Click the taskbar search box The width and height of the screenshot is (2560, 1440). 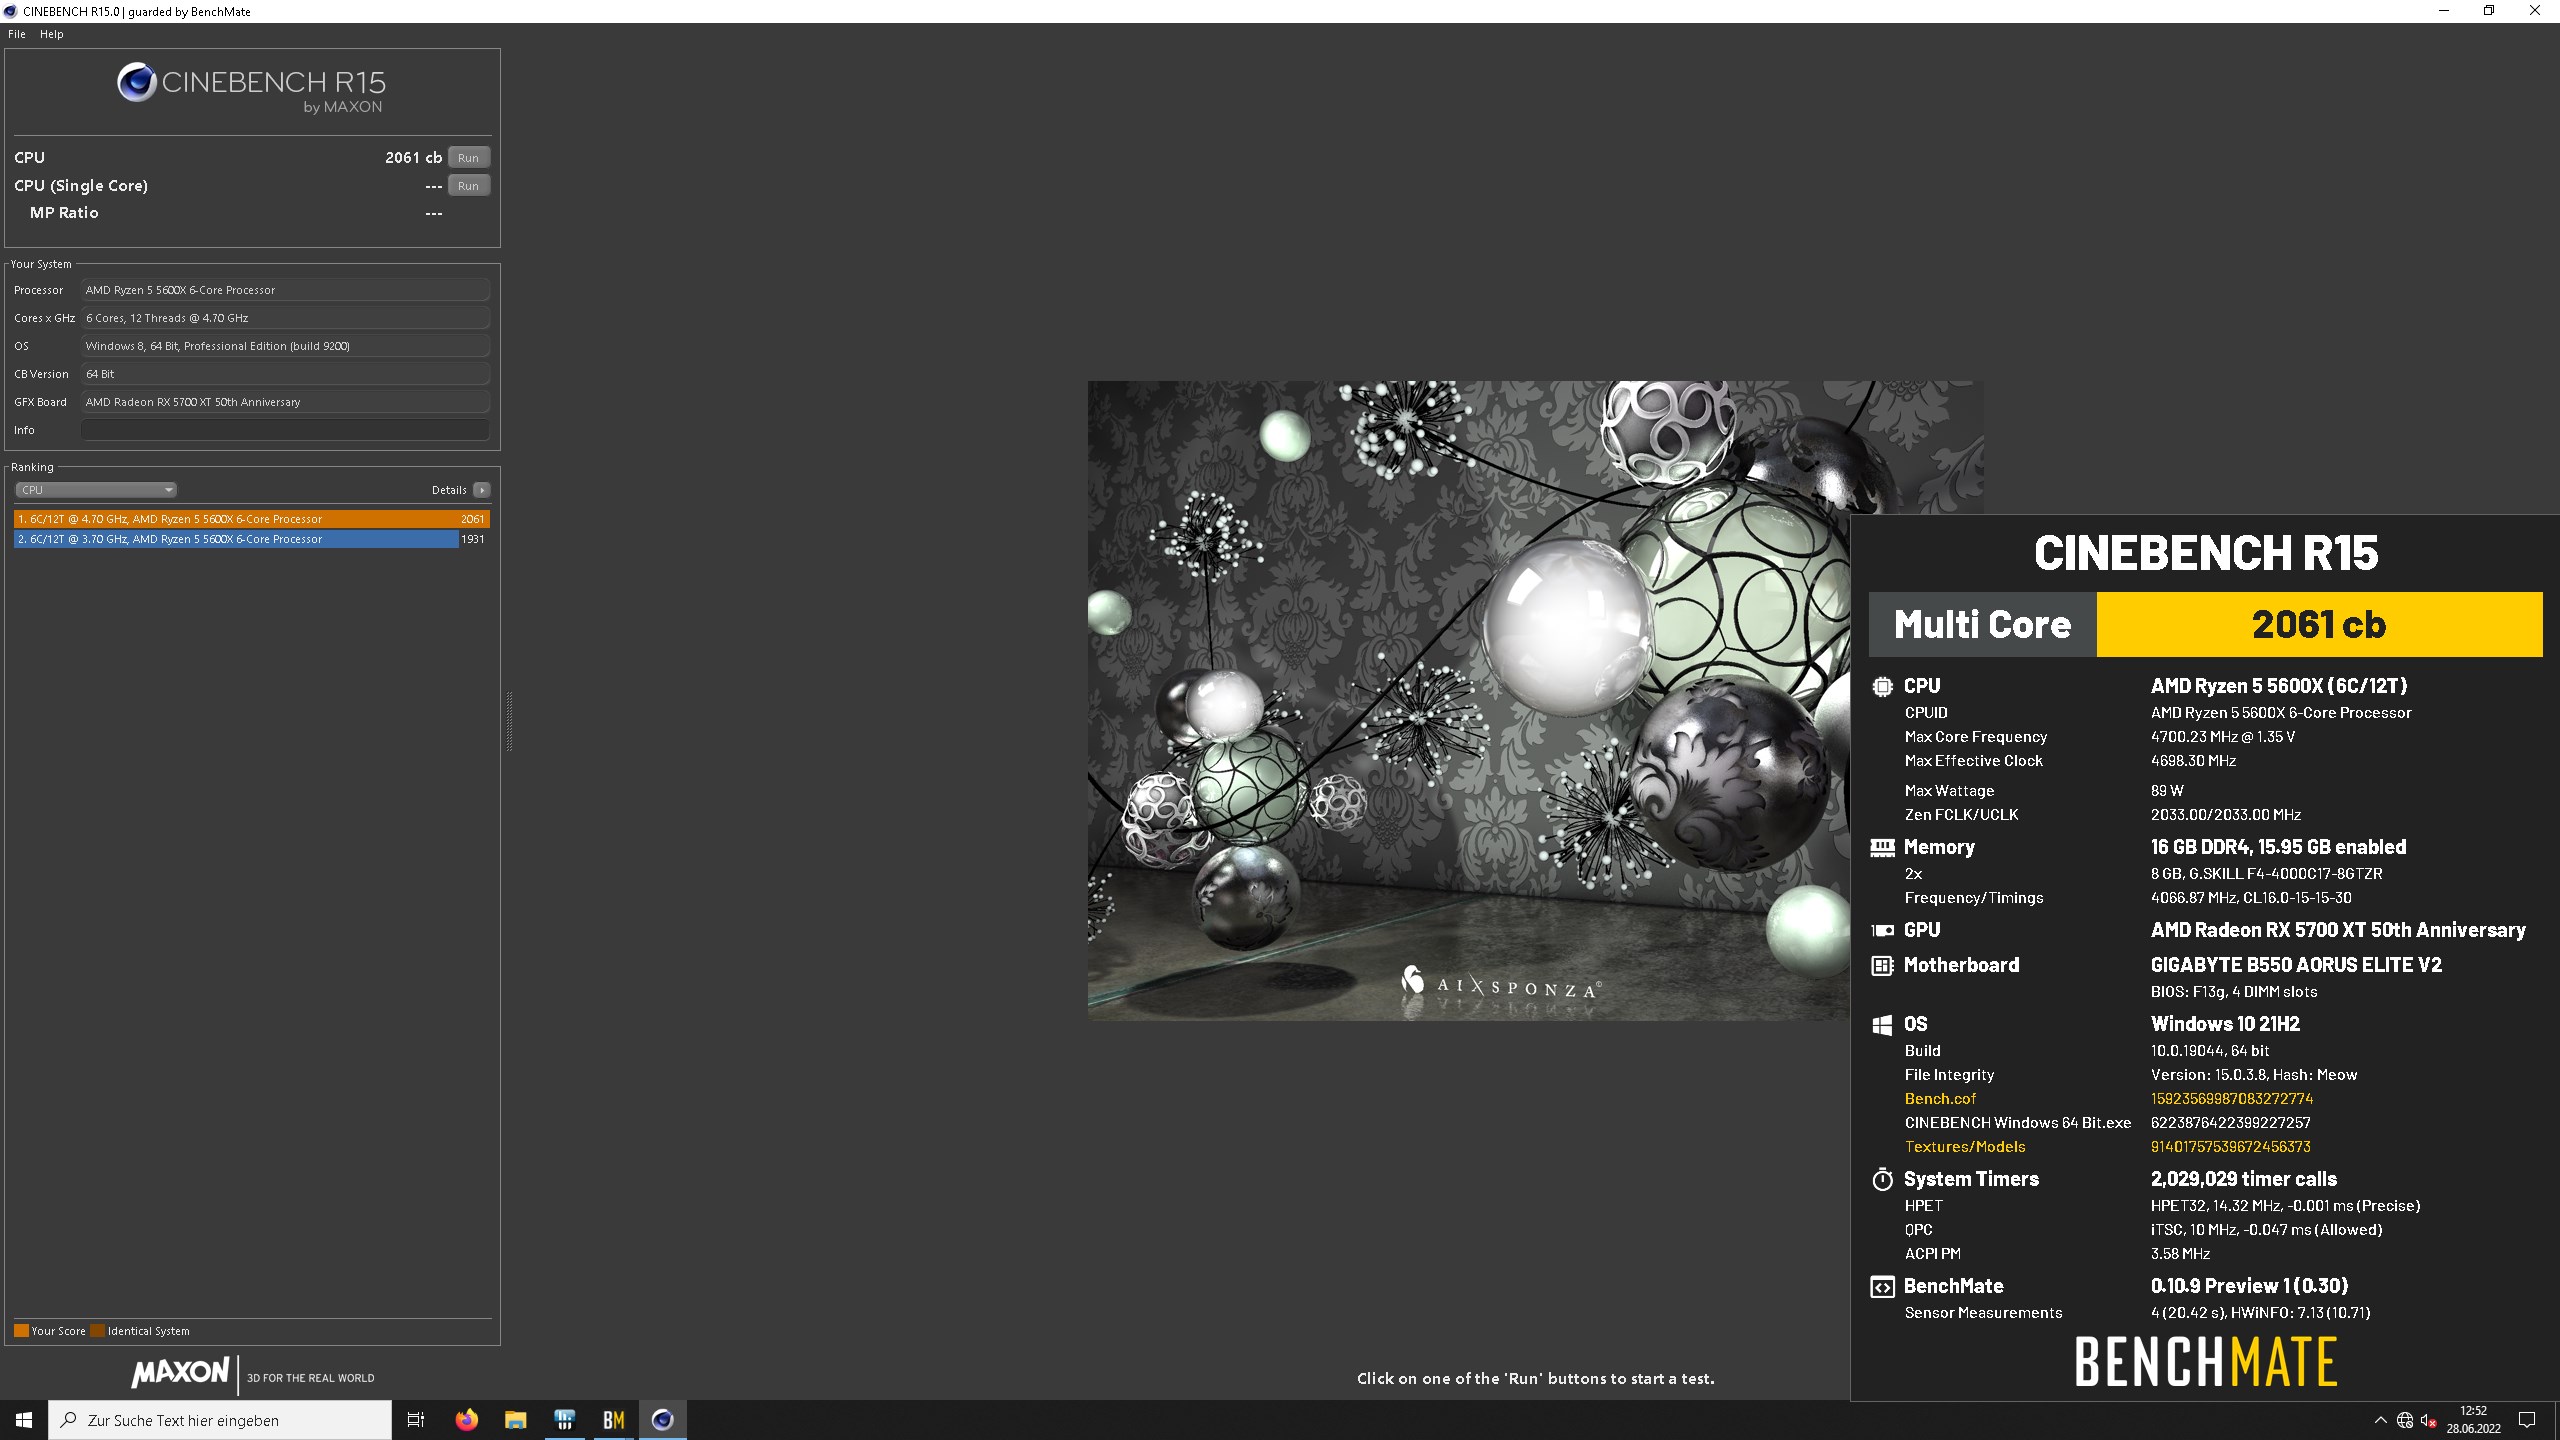point(220,1420)
